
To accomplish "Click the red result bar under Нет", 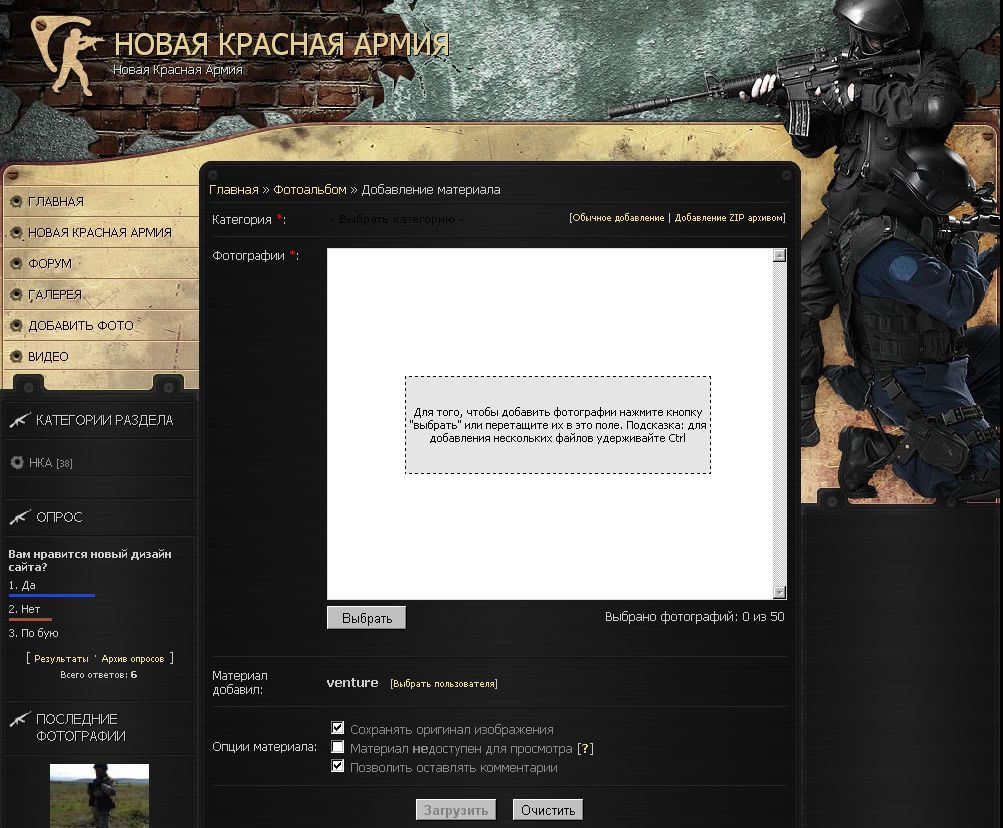I will 30,619.
